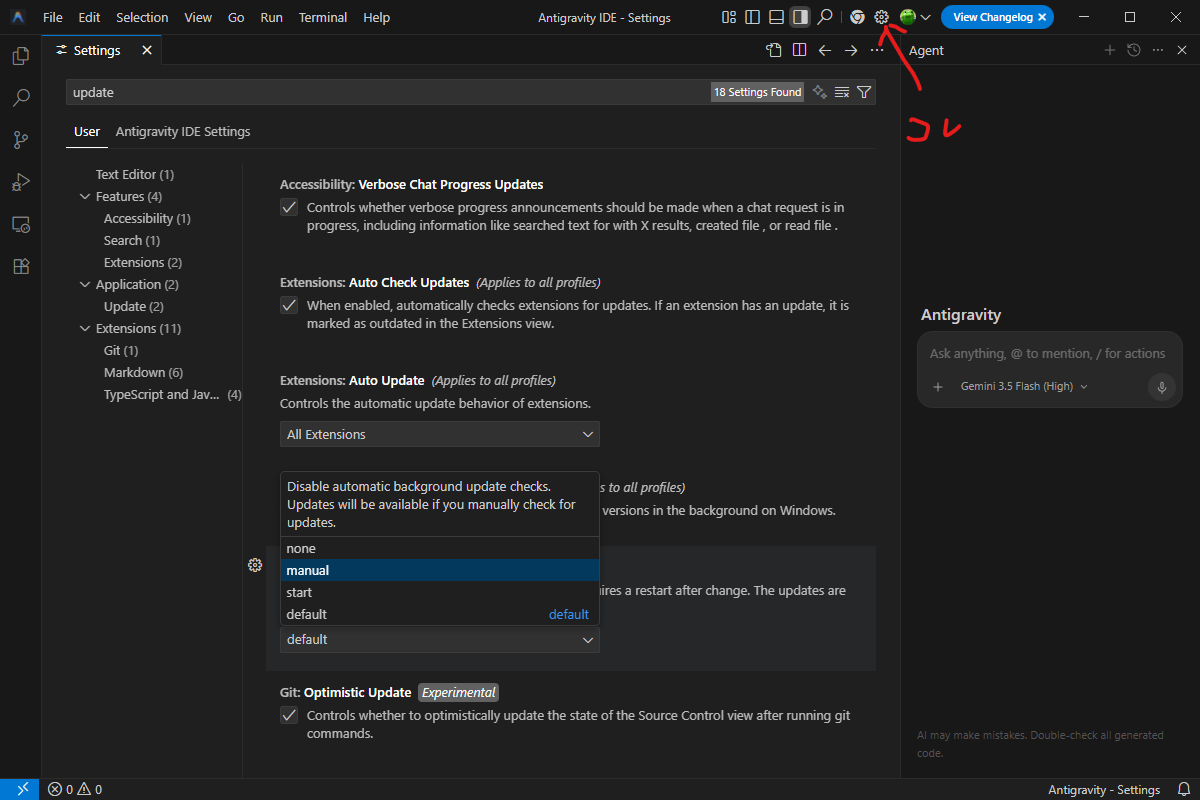Open Extensions Auto Update dropdown
The height and width of the screenshot is (800, 1200).
click(440, 434)
